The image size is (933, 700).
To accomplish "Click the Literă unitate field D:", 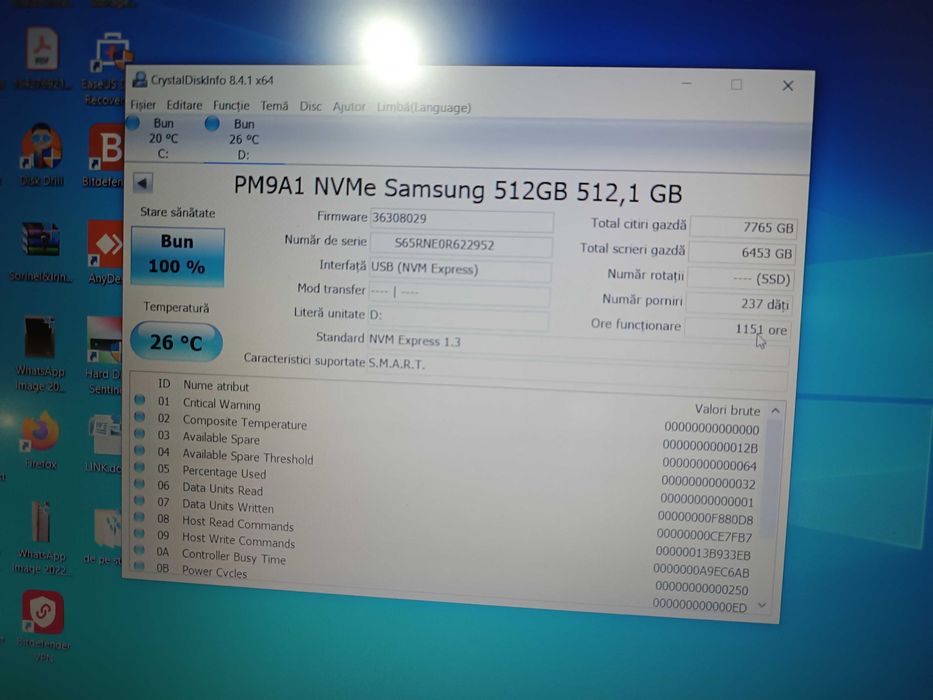I will click(458, 316).
